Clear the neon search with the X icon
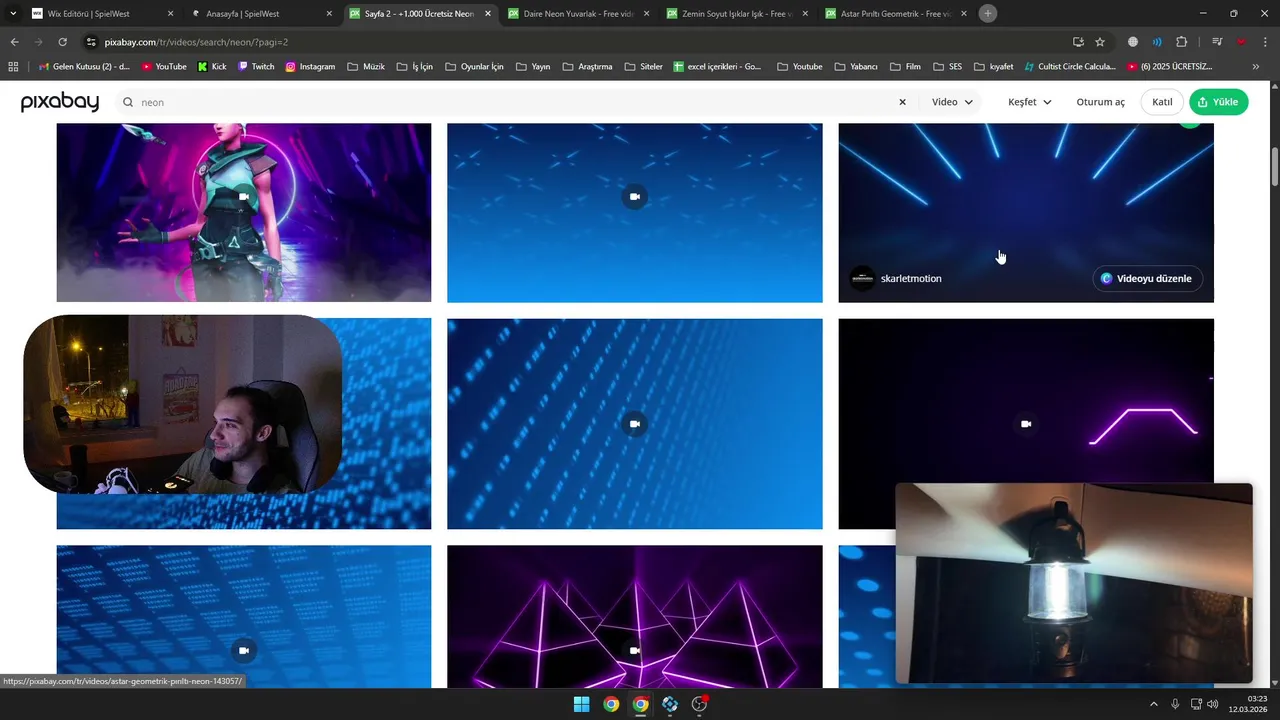The width and height of the screenshot is (1280, 720). [x=902, y=102]
